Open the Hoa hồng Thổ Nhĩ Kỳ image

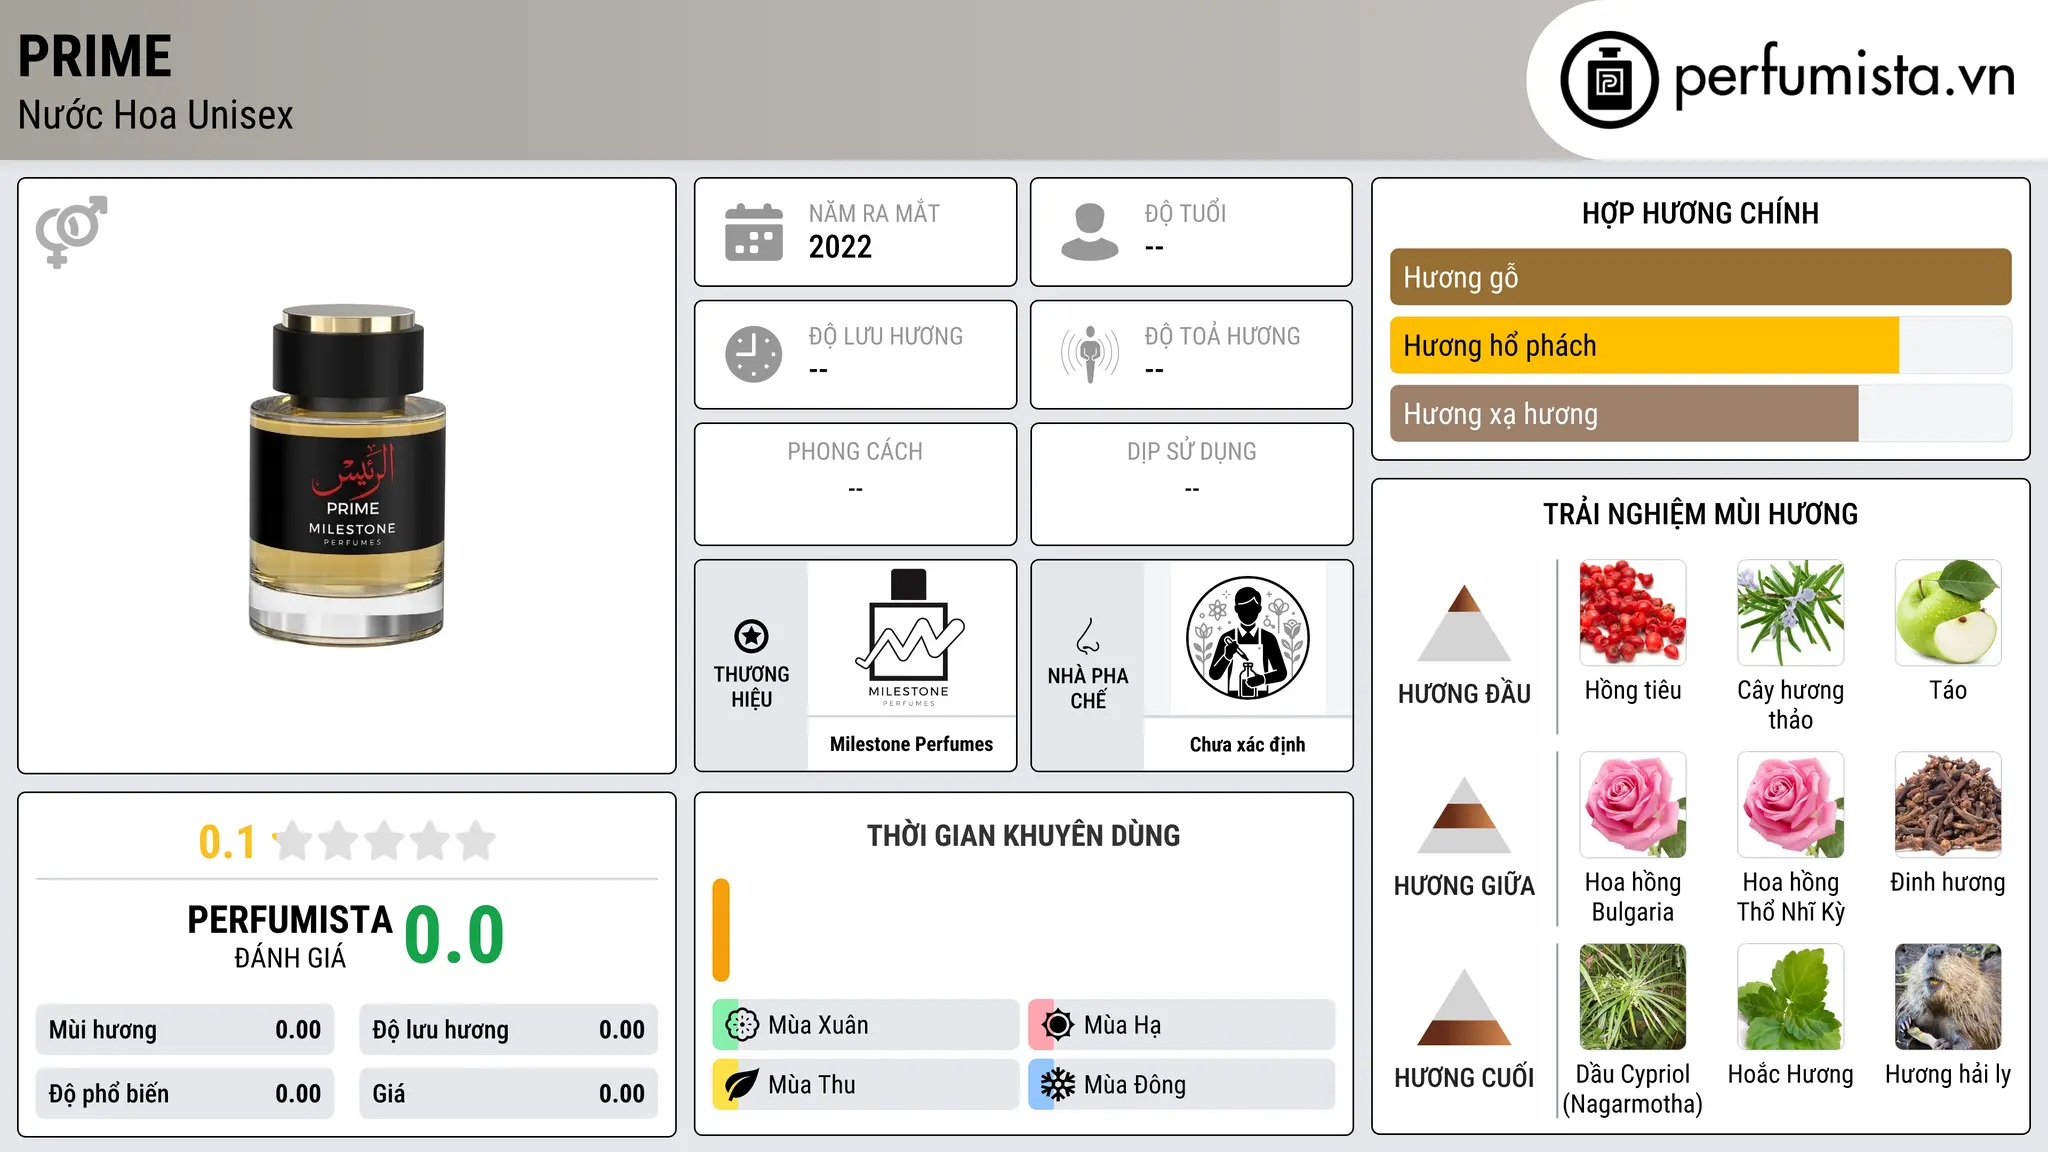[x=1790, y=804]
